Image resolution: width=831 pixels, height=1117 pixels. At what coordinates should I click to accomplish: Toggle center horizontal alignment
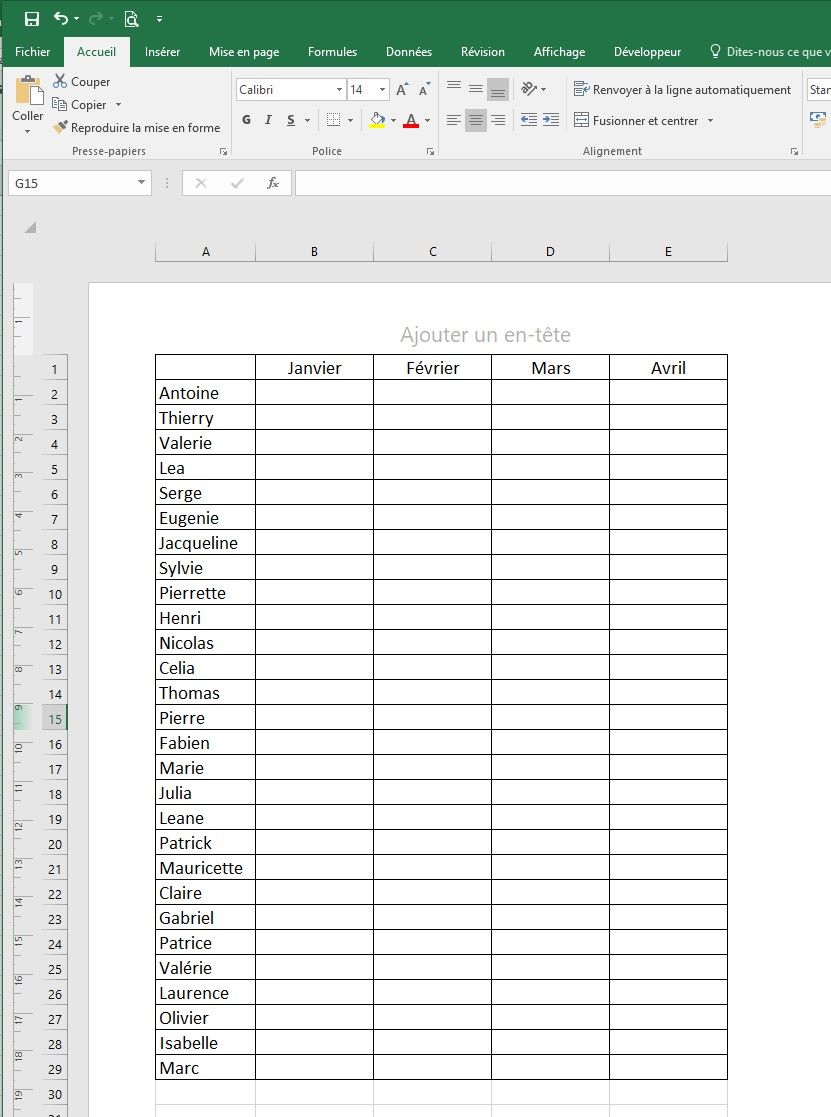[x=476, y=120]
